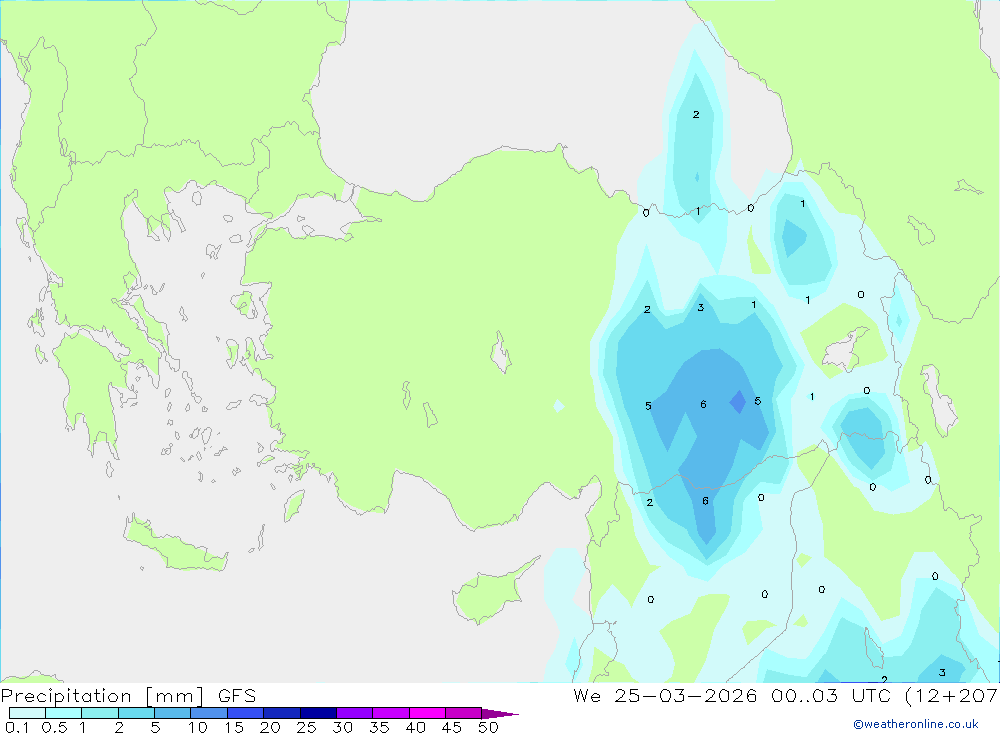
Task: Click the purple arrow tip above 50 mm
Action: coord(499,713)
